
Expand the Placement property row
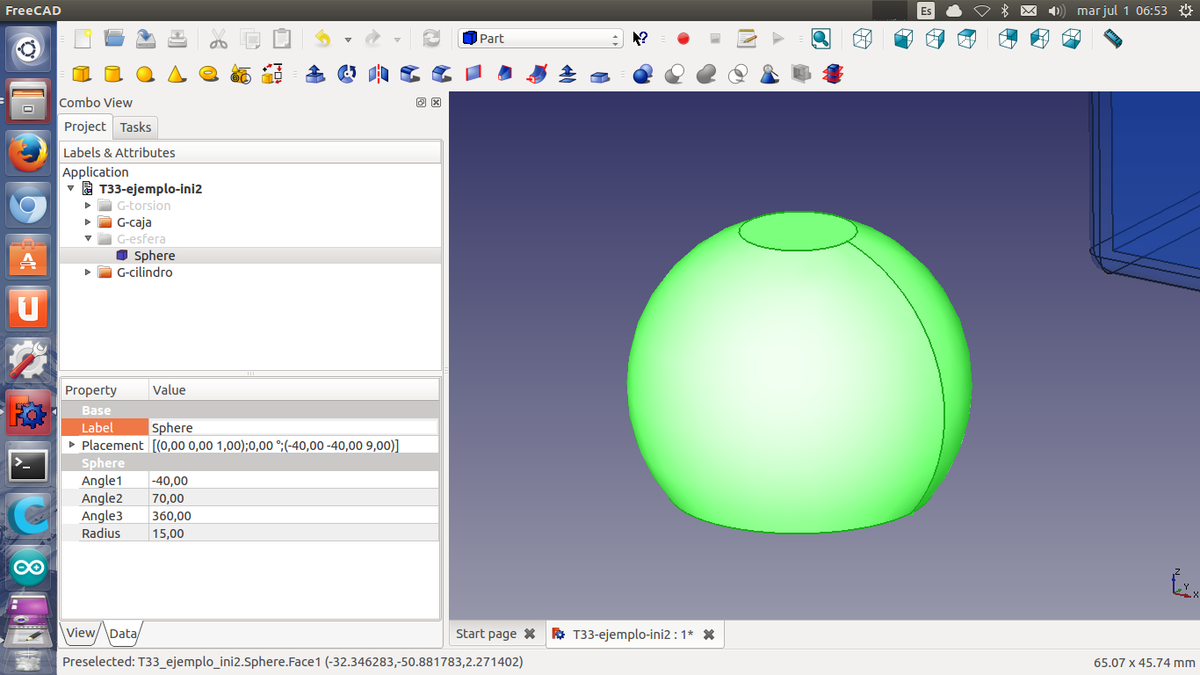pos(71,445)
